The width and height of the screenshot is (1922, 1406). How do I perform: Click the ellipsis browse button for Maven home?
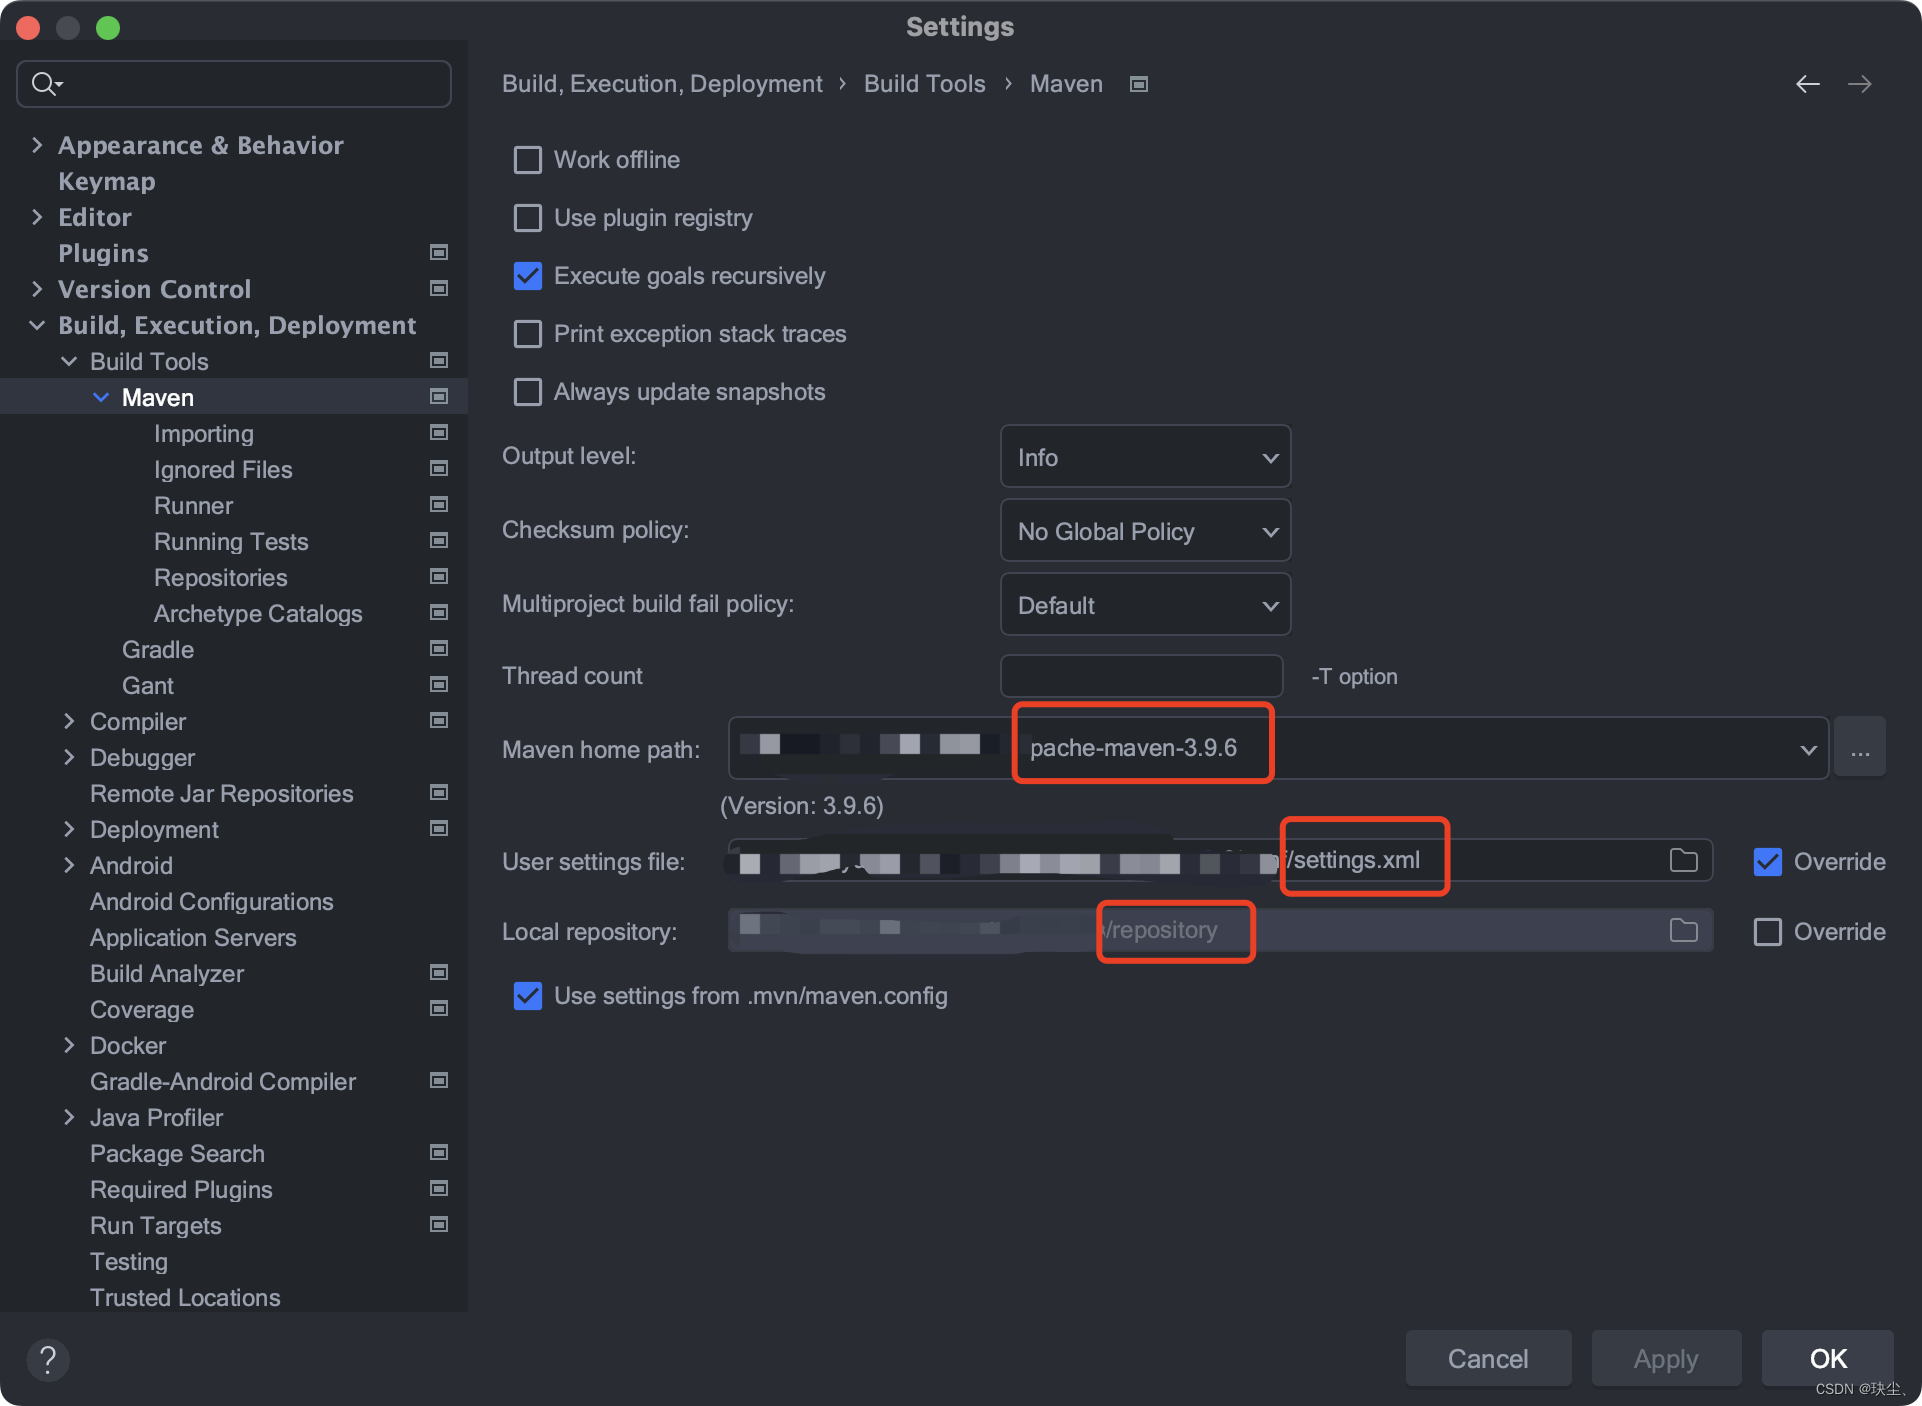coord(1859,748)
